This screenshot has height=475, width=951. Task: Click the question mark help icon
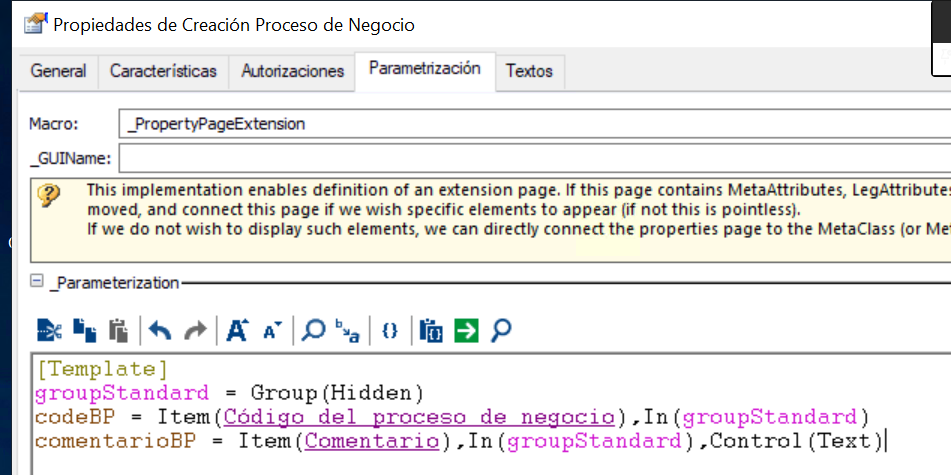coord(49,196)
